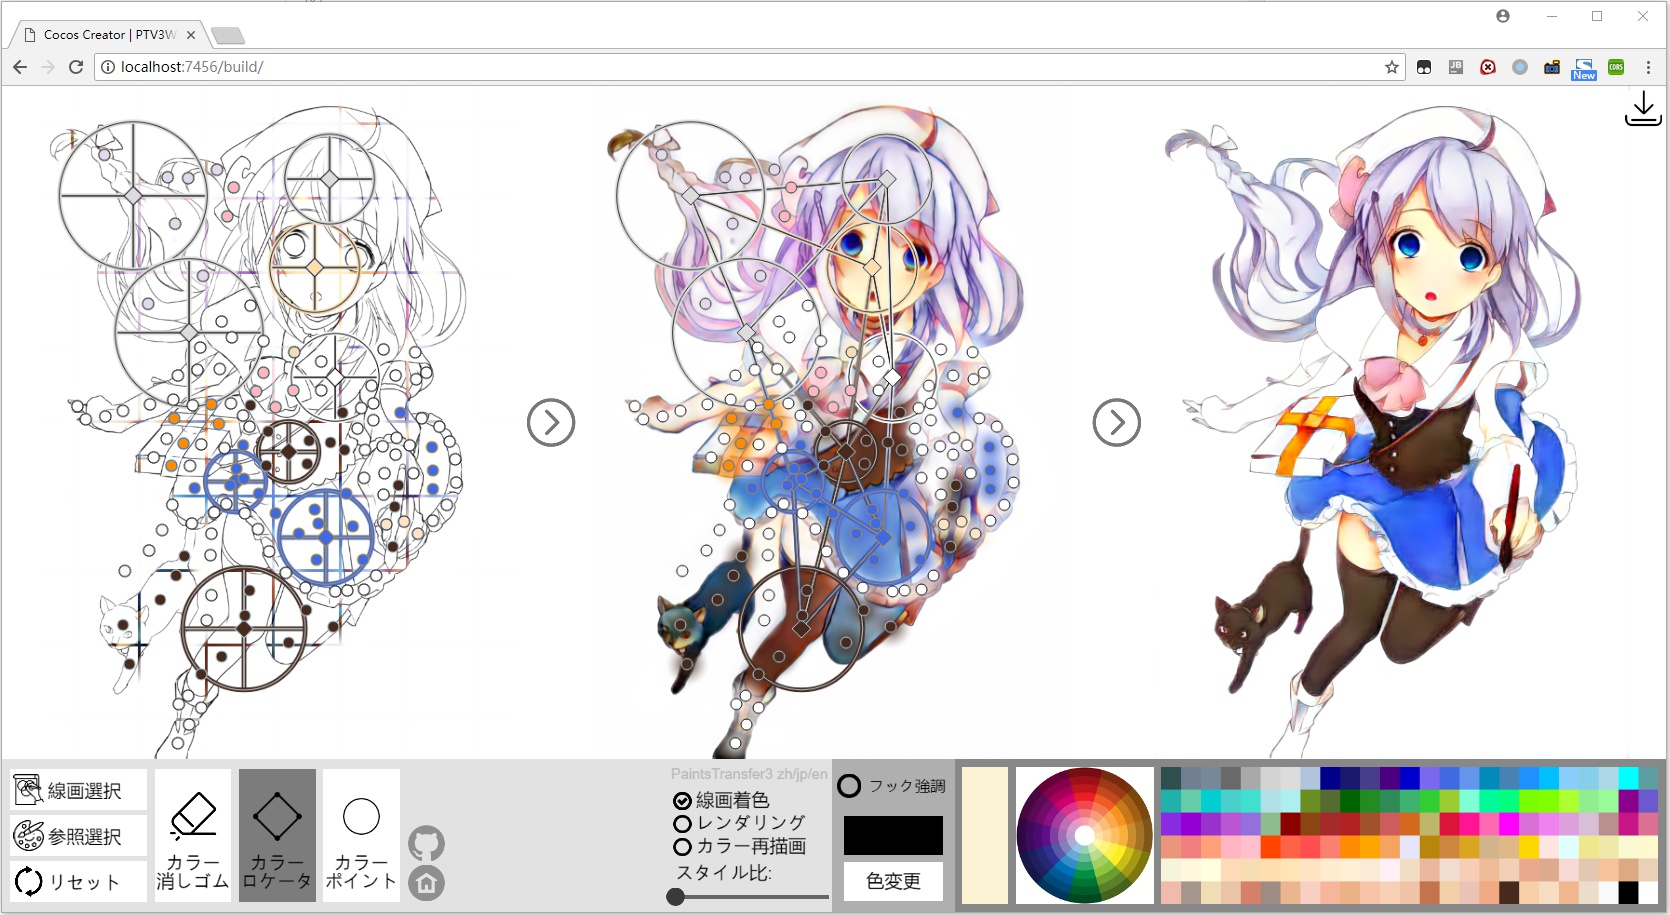Click the next arrow between first two images
Screen dimensions: 1670x915
pos(551,423)
